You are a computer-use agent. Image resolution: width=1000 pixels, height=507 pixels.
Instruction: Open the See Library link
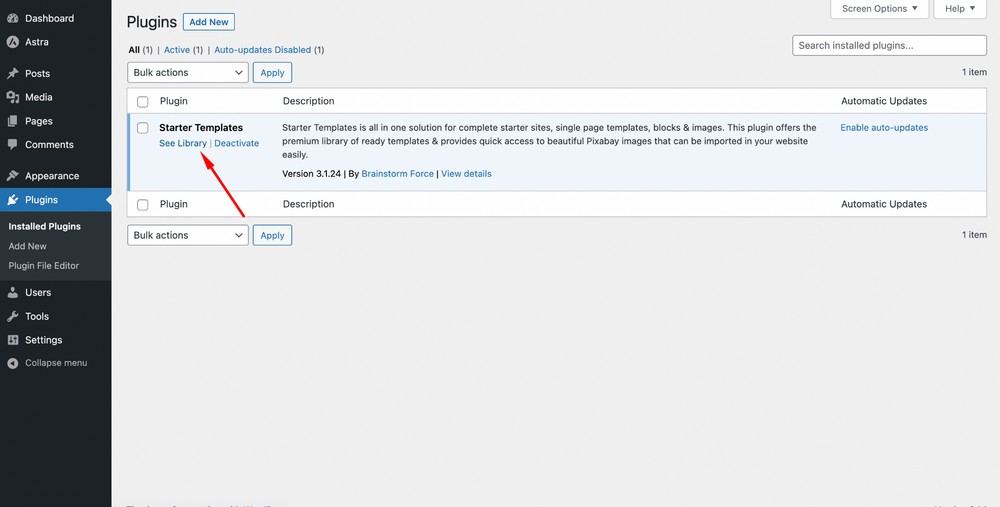click(x=183, y=143)
